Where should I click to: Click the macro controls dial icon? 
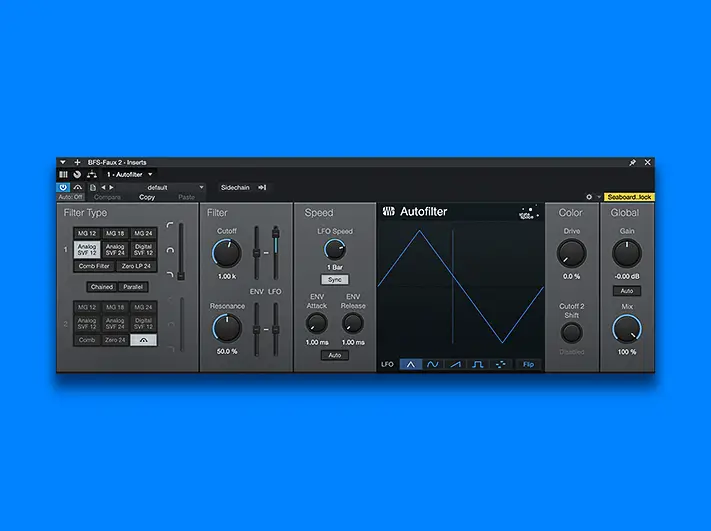coord(77,174)
